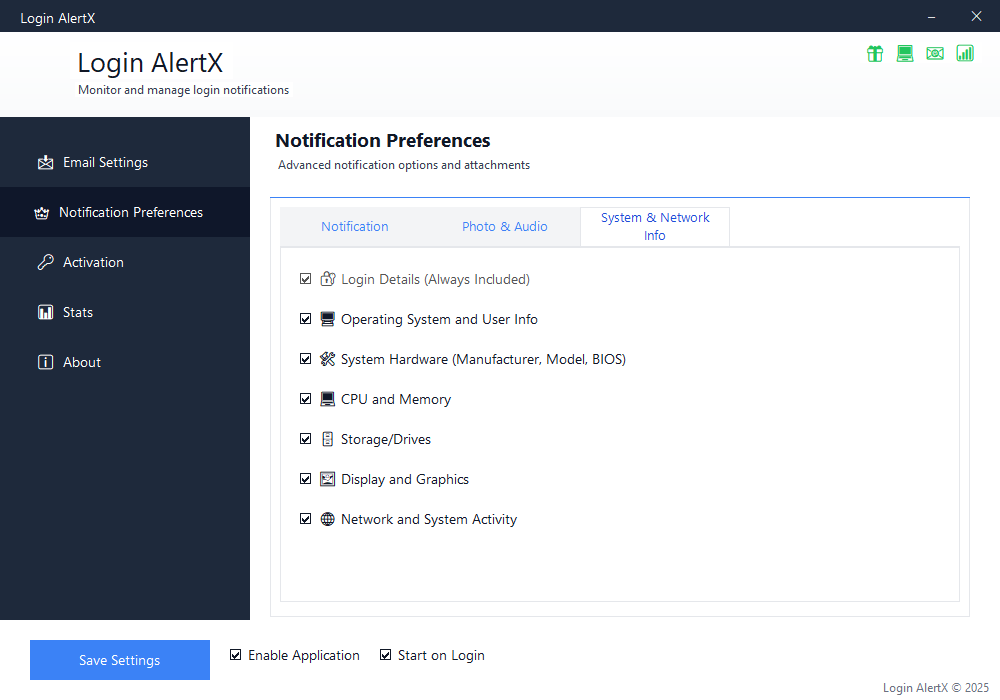The height and width of the screenshot is (700, 1000).
Task: Click 'Login Details (Always Included)' label
Action: coord(436,279)
